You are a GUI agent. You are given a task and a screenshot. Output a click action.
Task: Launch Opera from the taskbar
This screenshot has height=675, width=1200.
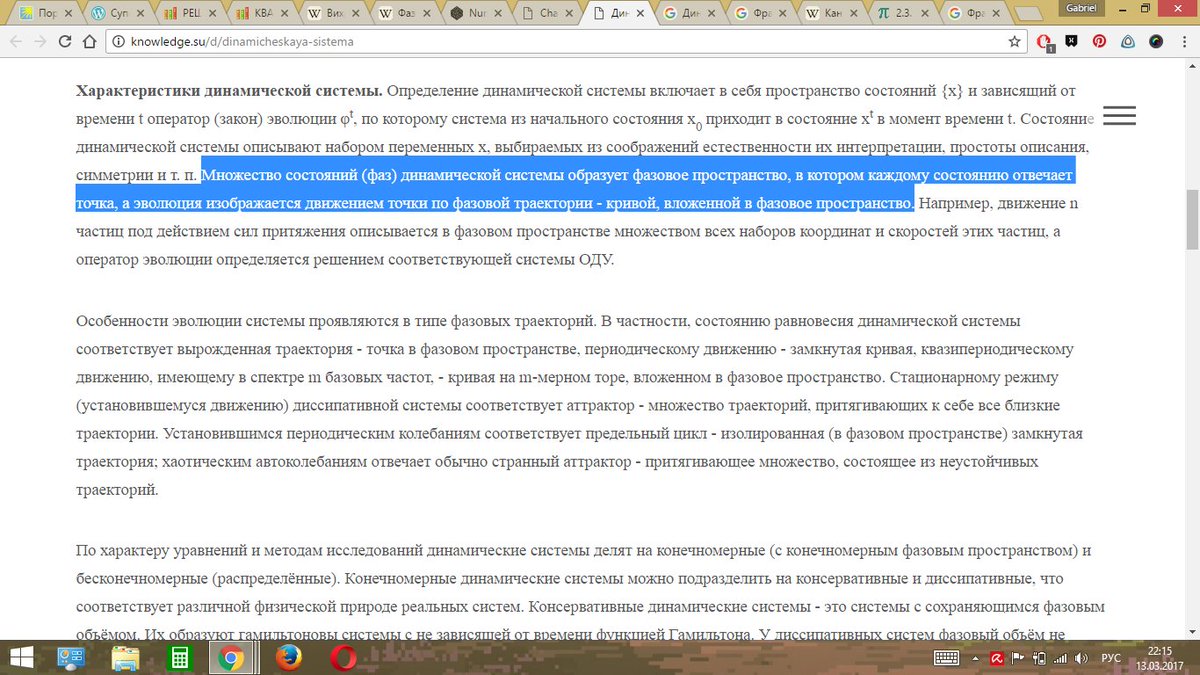344,658
